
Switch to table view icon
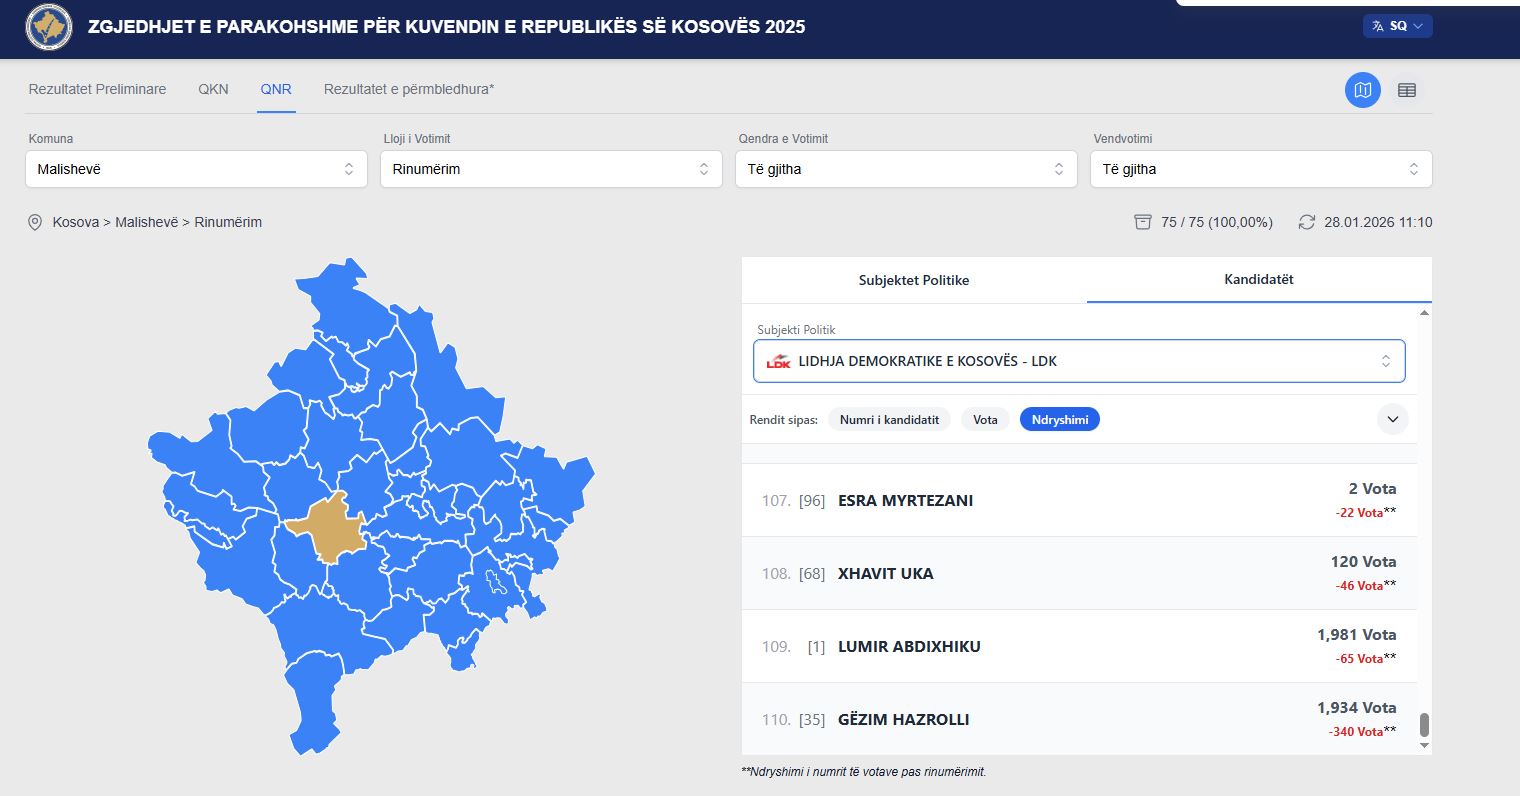[x=1406, y=90]
